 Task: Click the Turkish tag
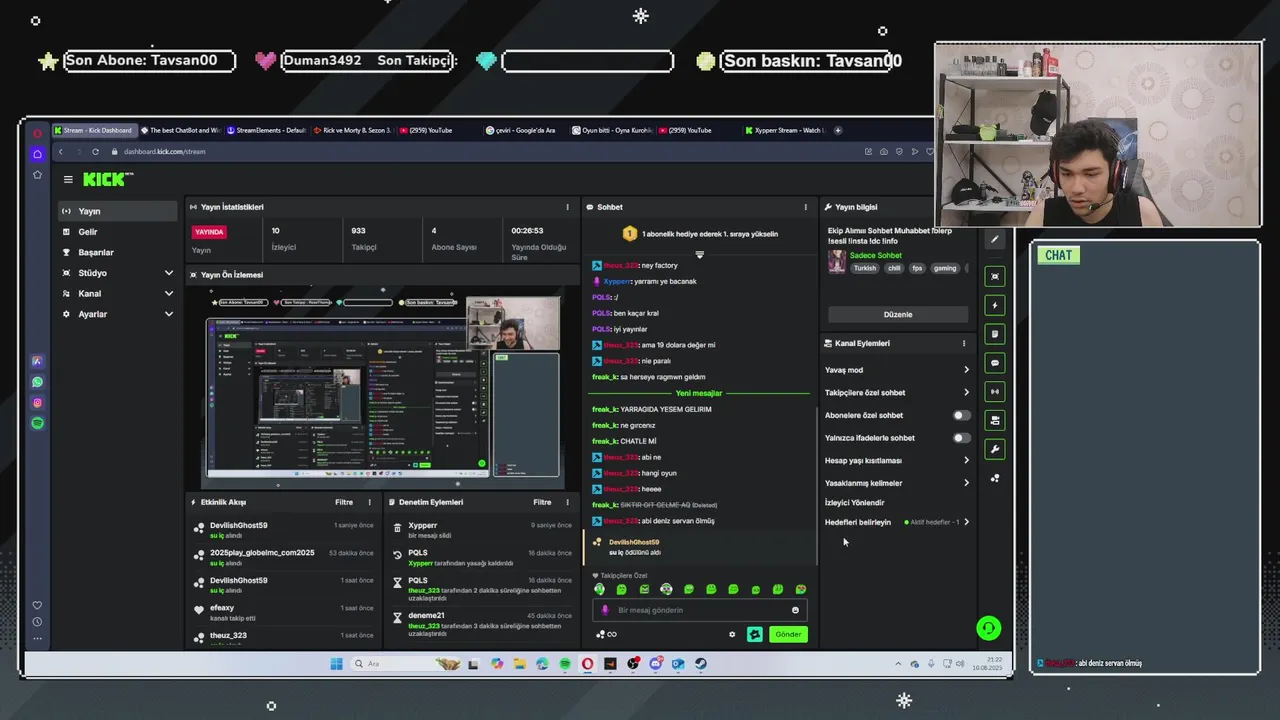click(865, 268)
